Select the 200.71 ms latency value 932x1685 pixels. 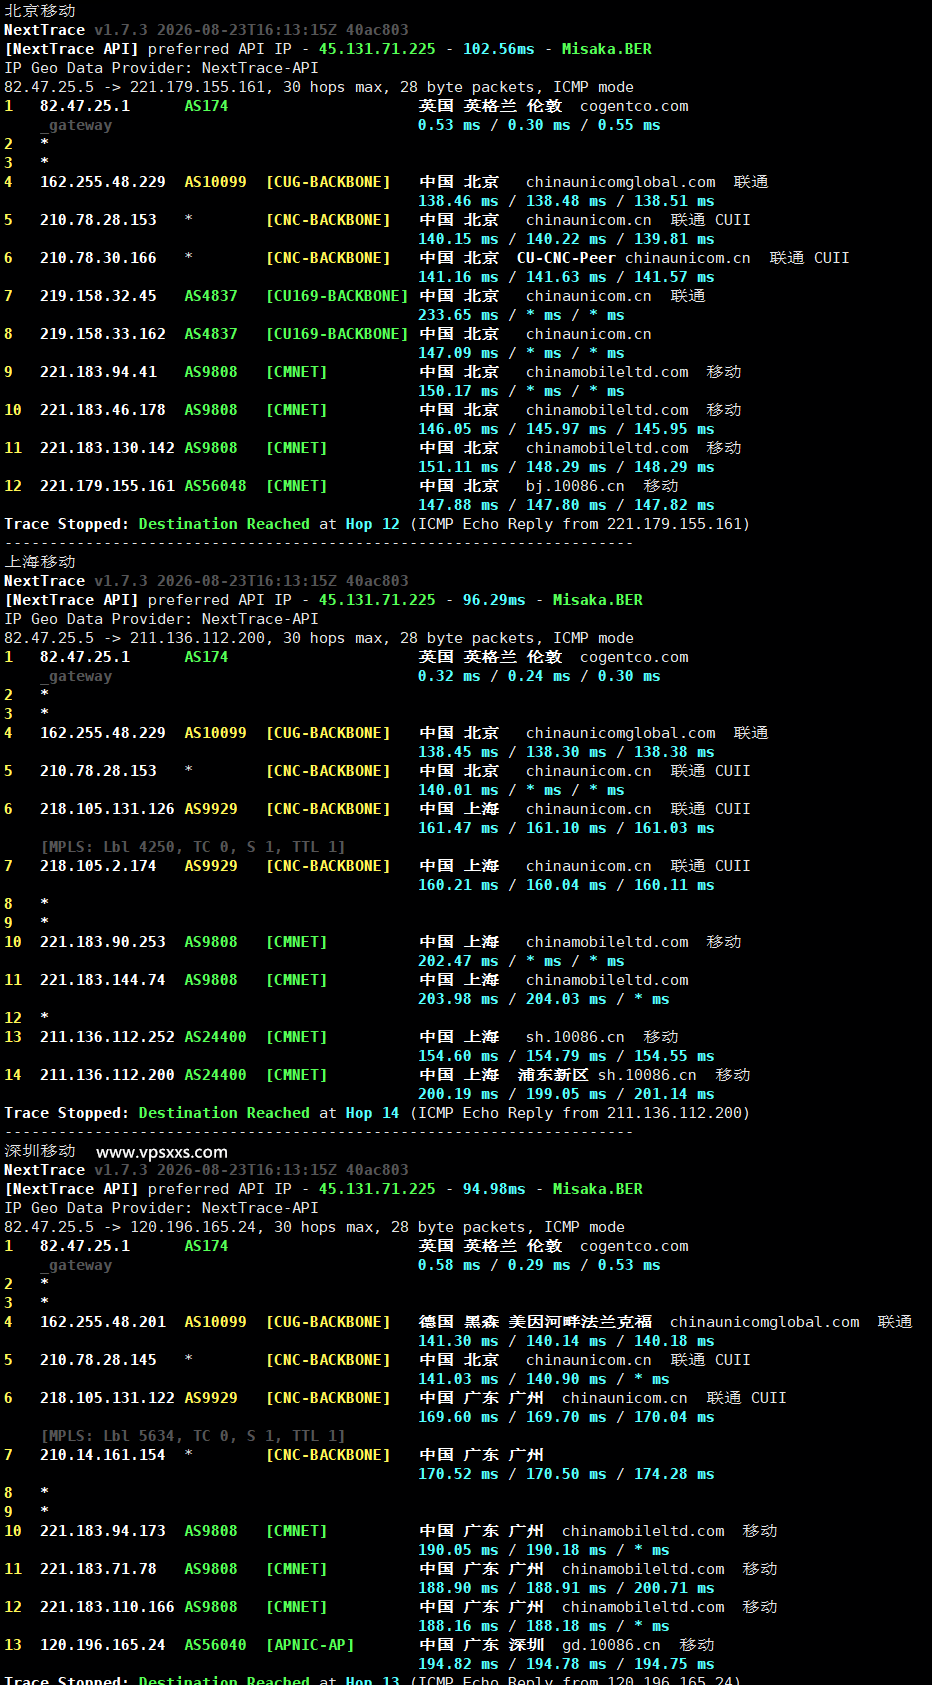[x=674, y=1588]
